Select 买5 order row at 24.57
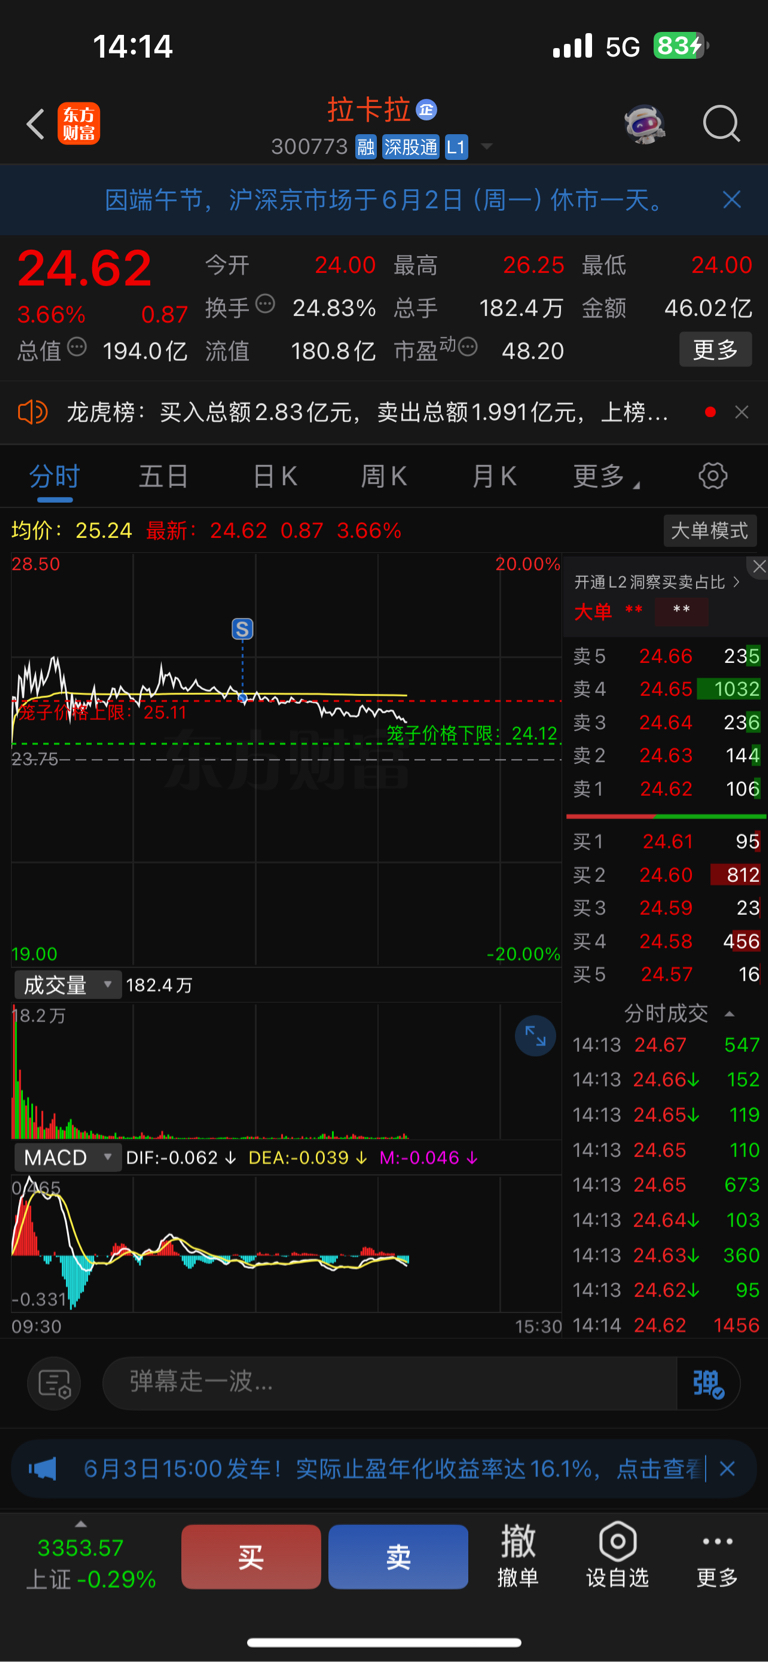Screen dimensions: 768x1662 tap(666, 974)
